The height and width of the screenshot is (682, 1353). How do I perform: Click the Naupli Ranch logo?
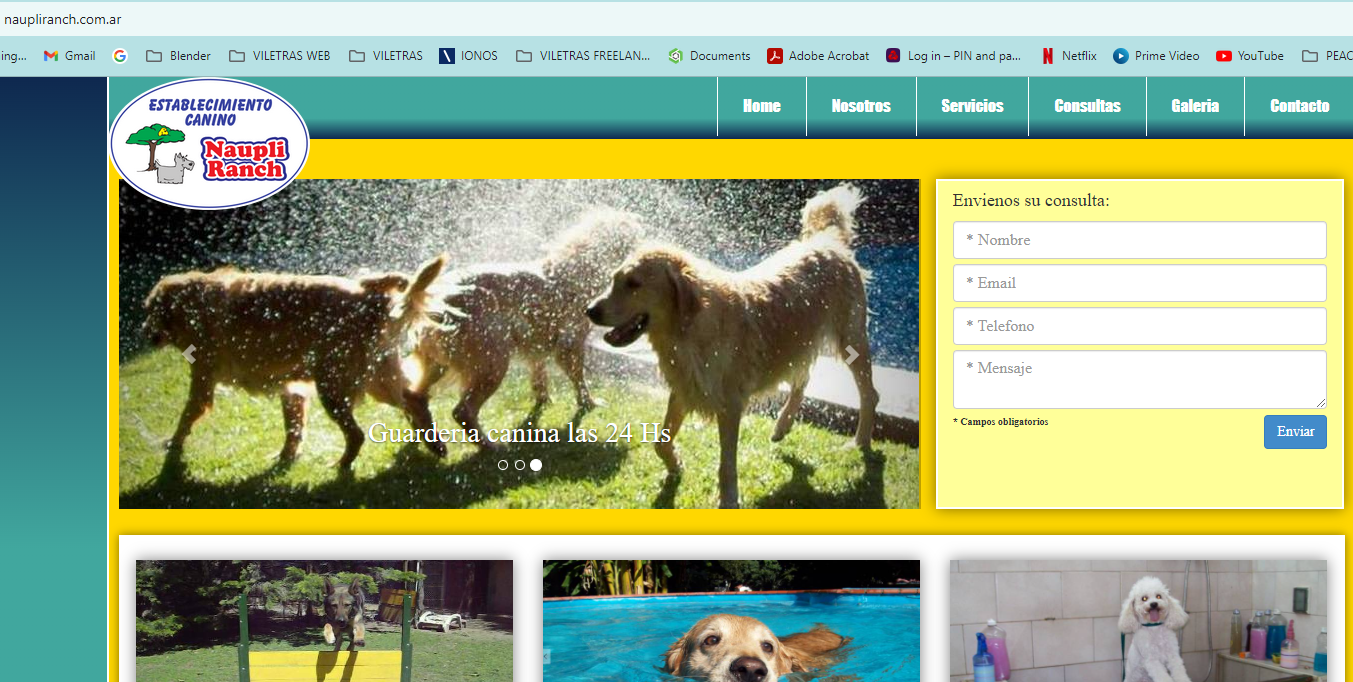tap(209, 144)
